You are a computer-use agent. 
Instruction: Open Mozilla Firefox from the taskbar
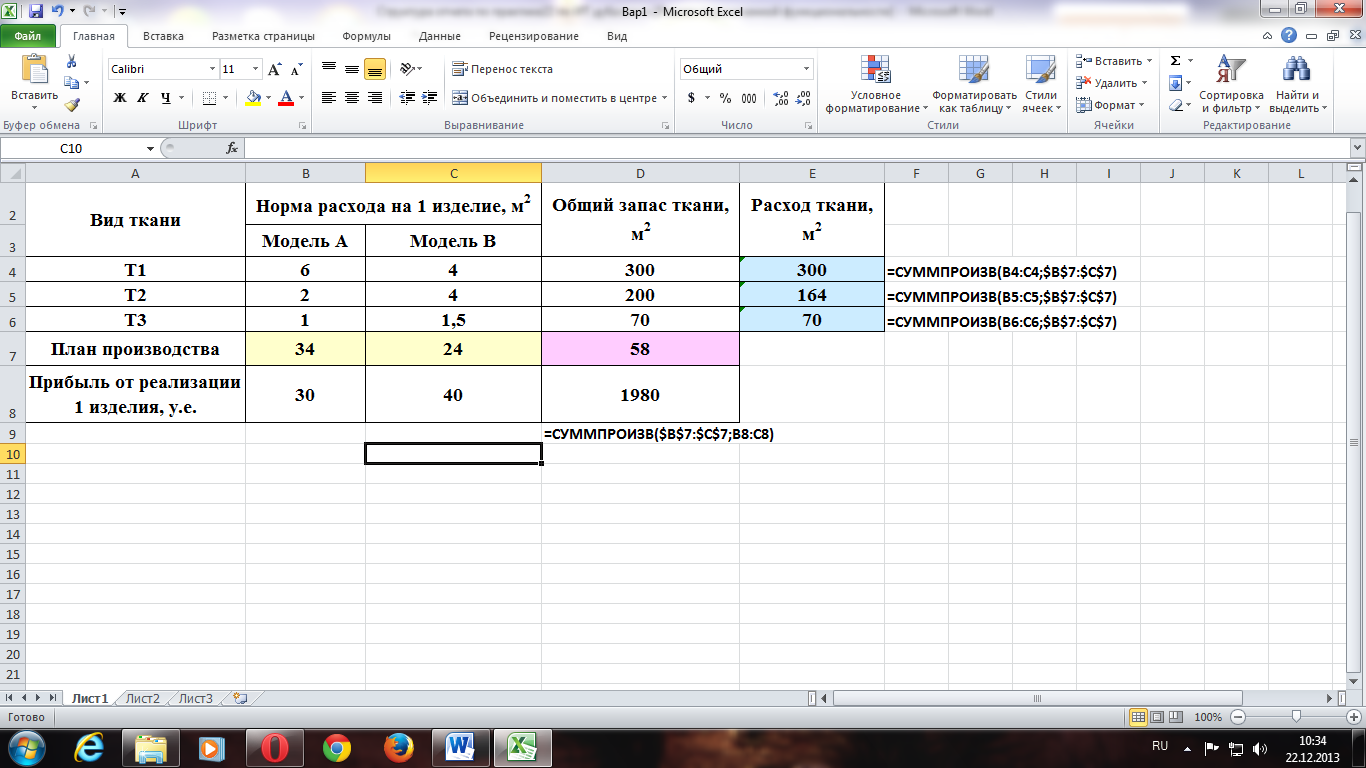399,747
